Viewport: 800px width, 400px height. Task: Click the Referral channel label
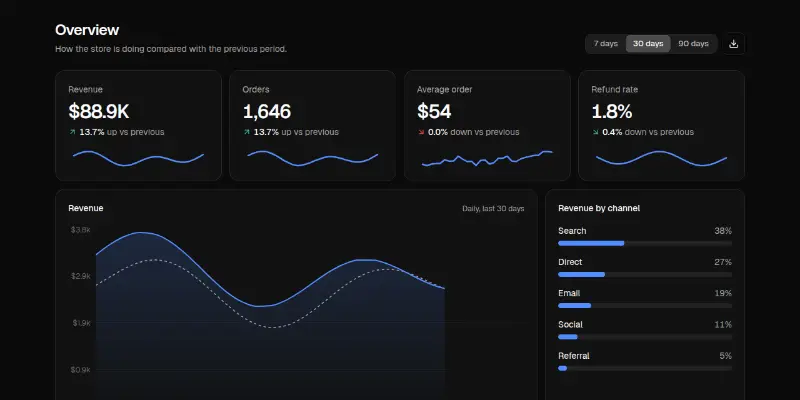tap(574, 356)
